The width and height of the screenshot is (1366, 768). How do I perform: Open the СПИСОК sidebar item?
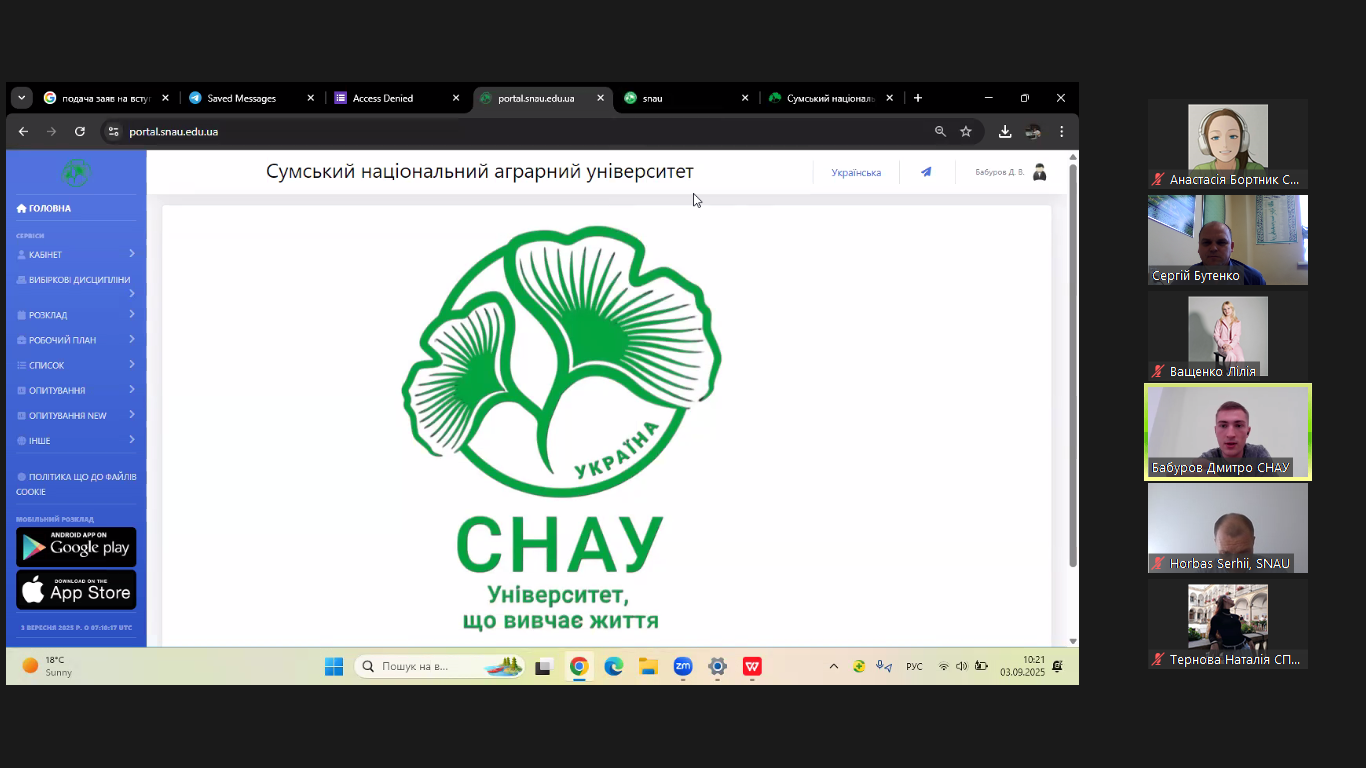coord(40,366)
